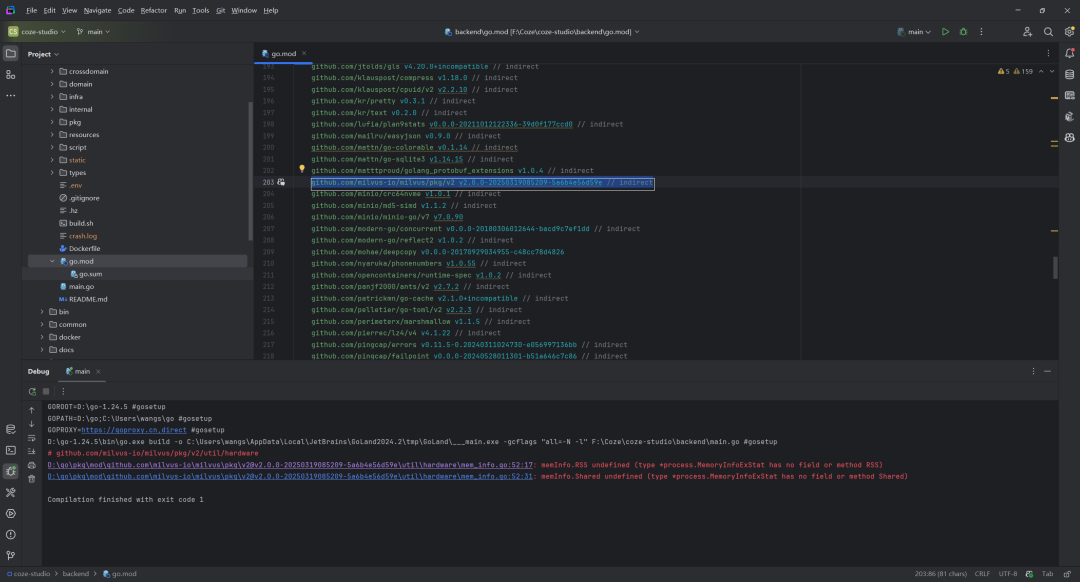Print the console output via printer icon
This screenshot has height=582, width=1080.
pos(32,465)
